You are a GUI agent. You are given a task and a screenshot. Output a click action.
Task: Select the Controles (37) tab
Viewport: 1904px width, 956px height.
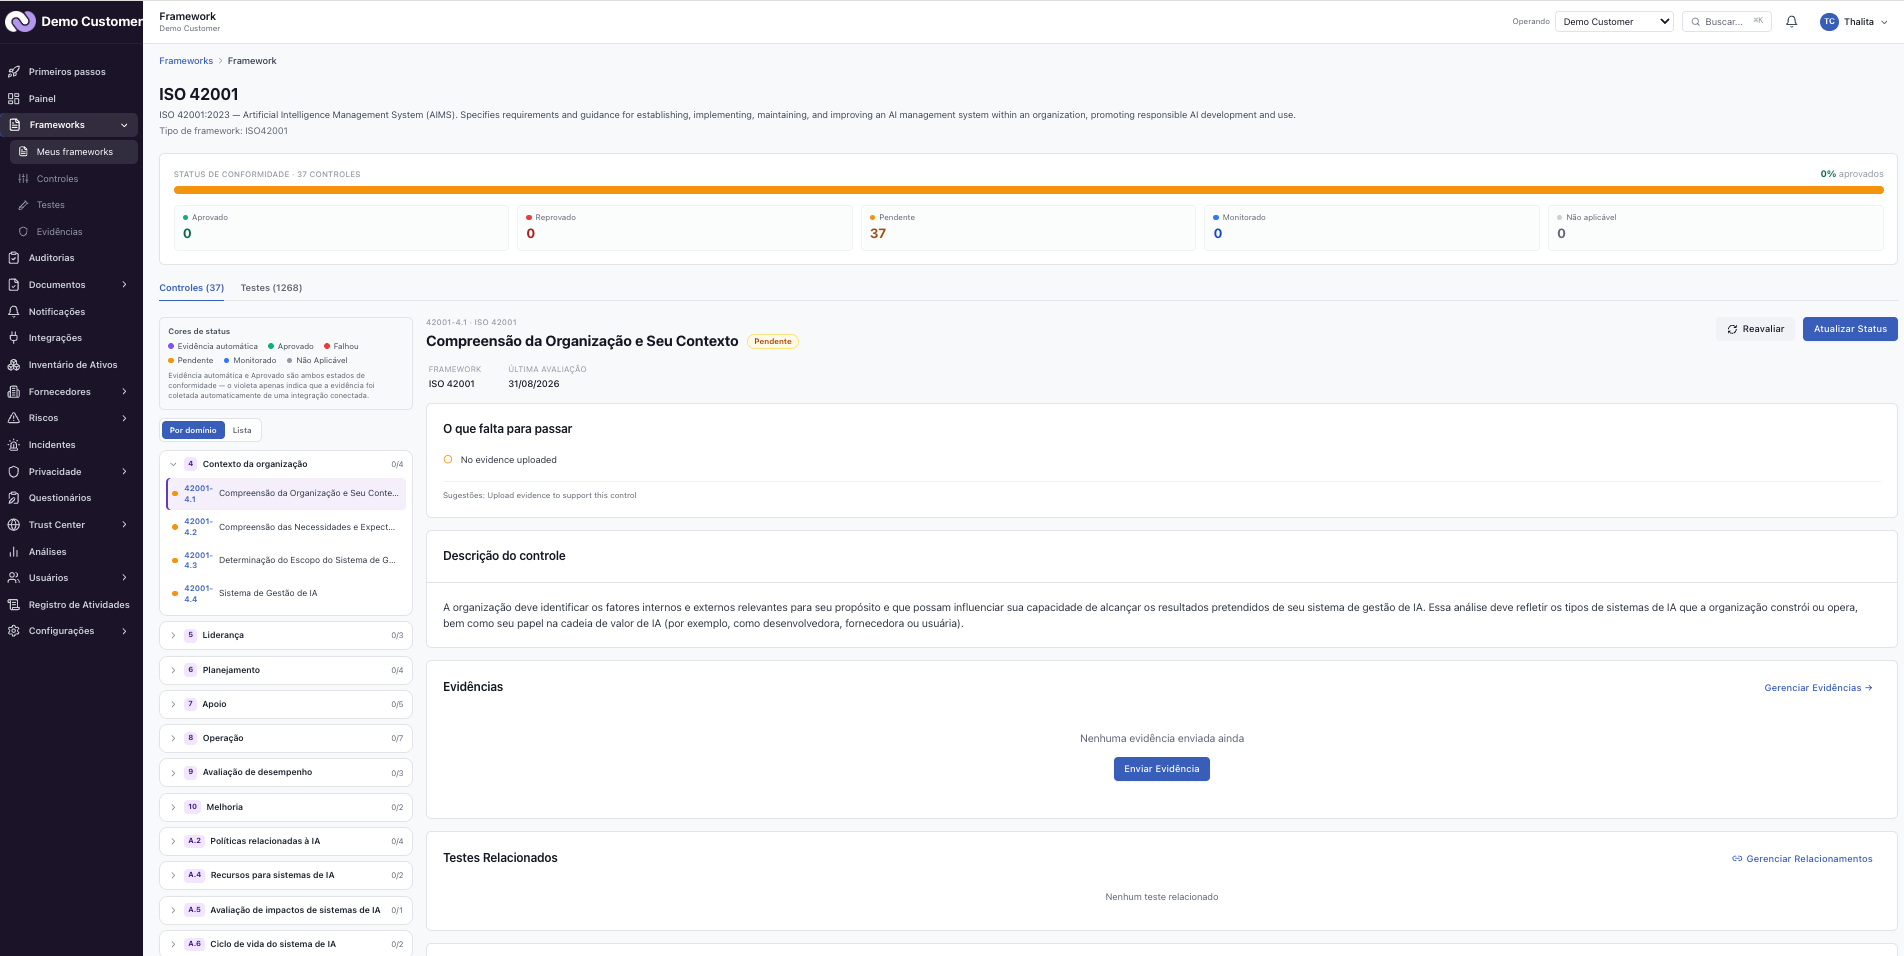pos(192,288)
